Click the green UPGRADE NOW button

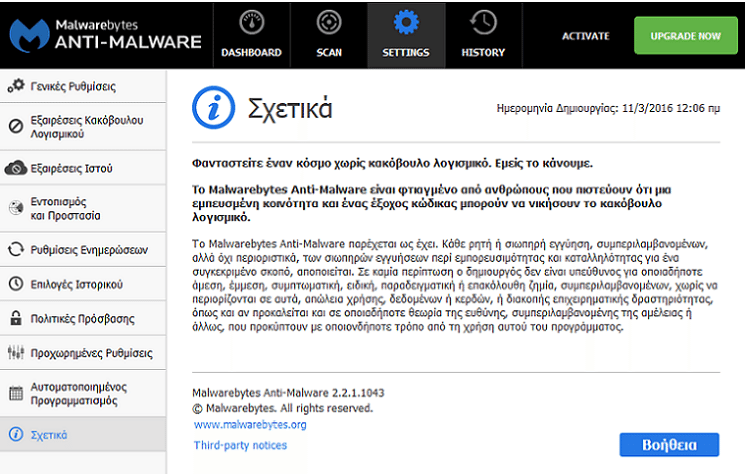tap(686, 36)
